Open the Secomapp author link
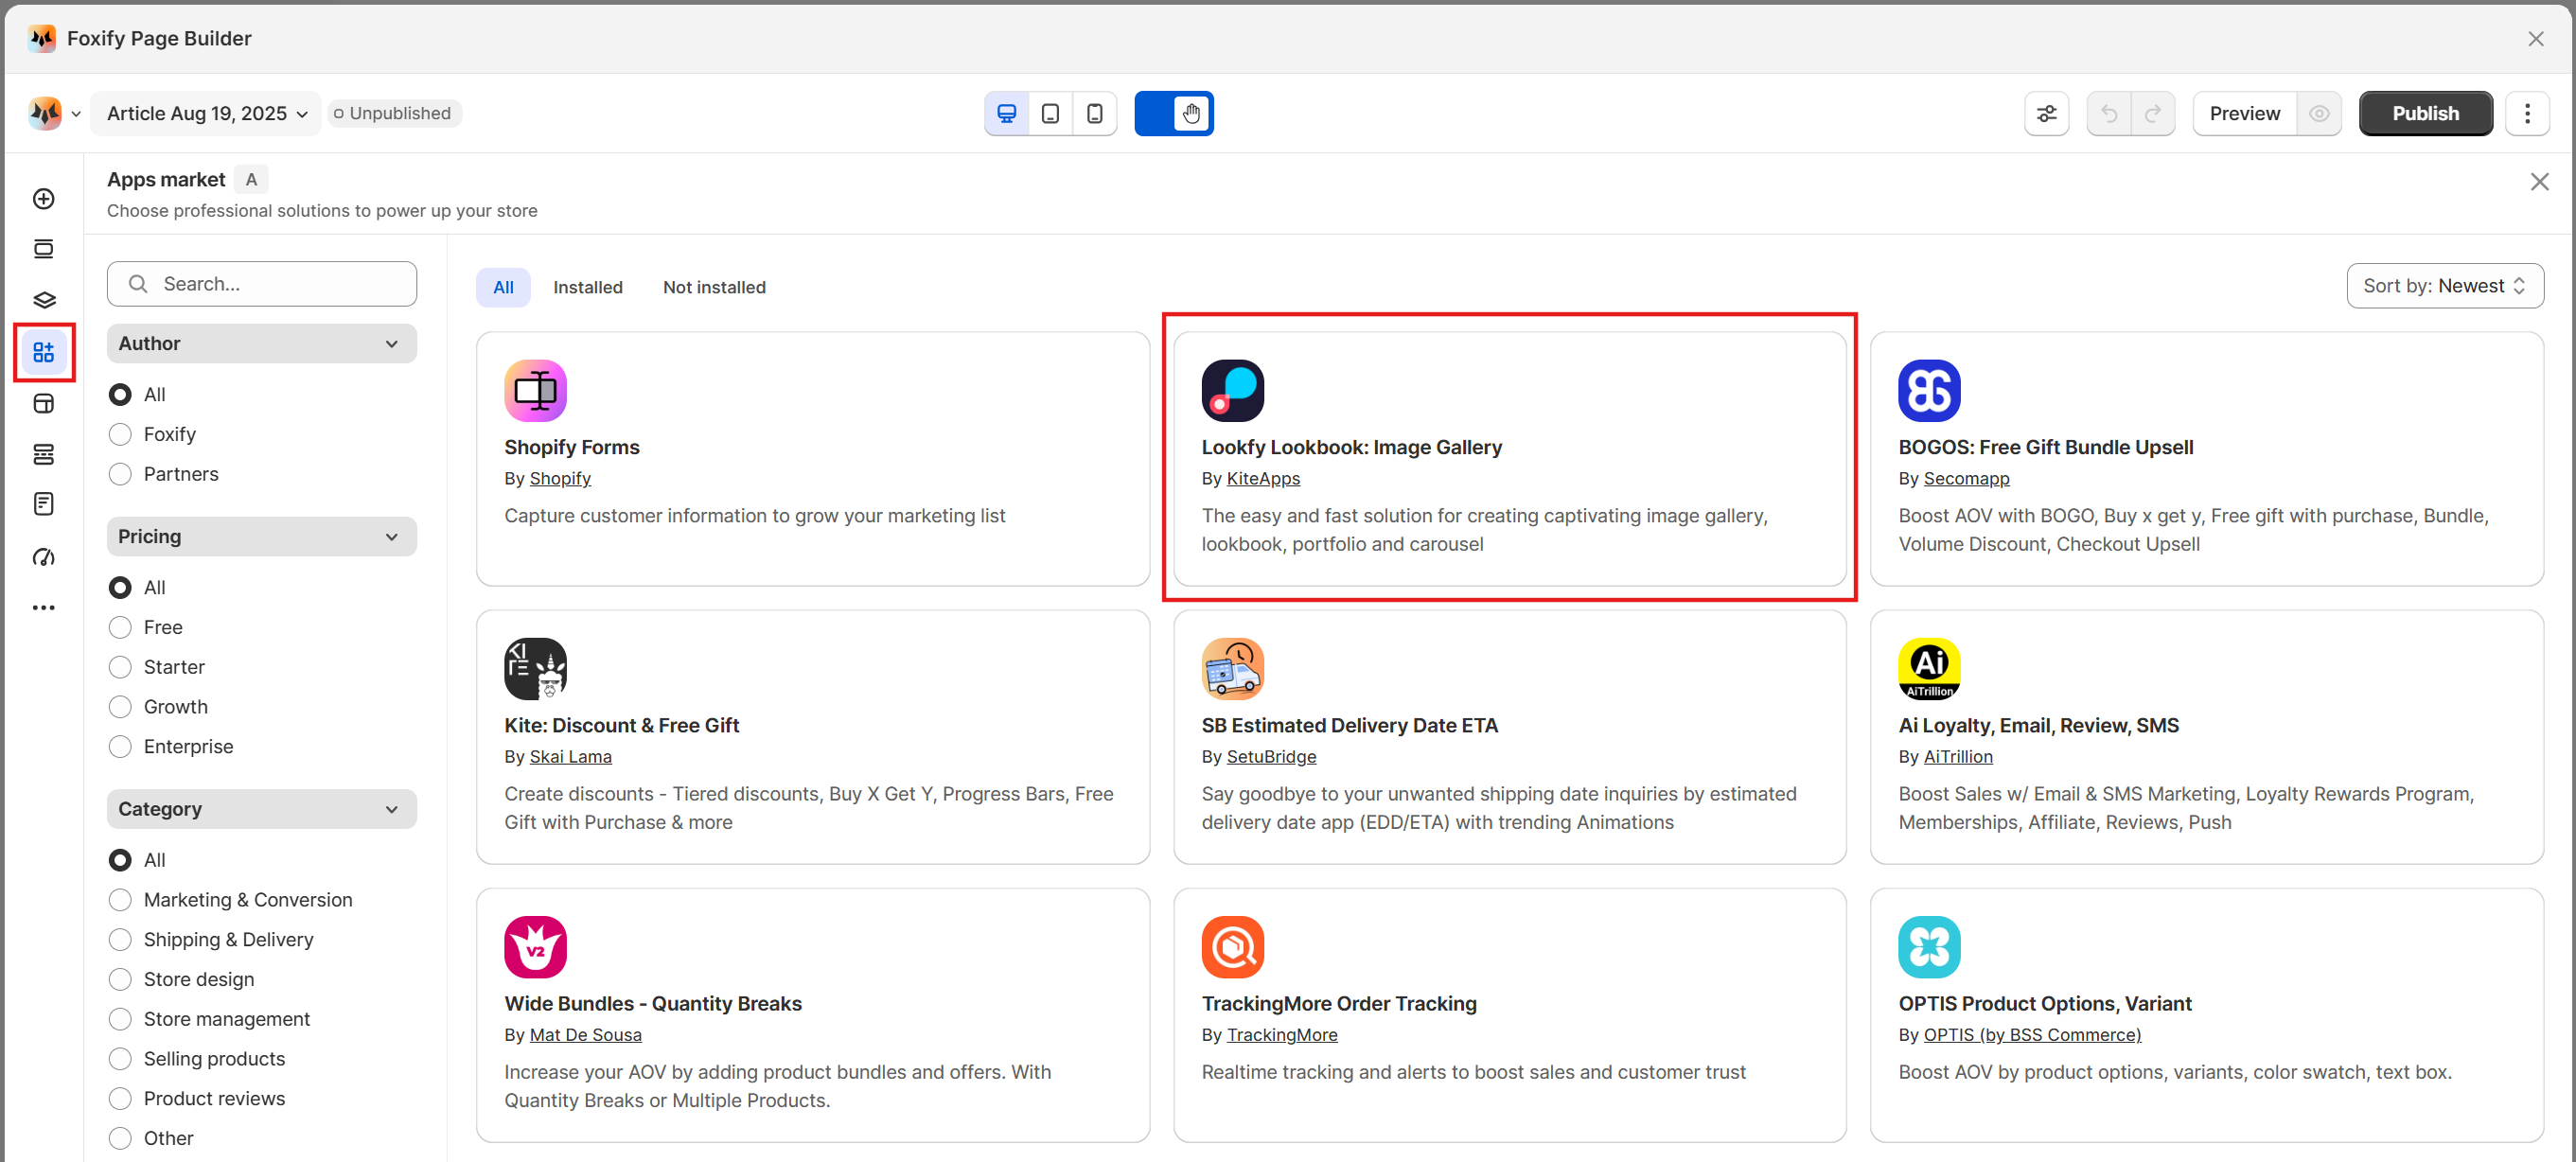The width and height of the screenshot is (2576, 1162). point(1966,478)
